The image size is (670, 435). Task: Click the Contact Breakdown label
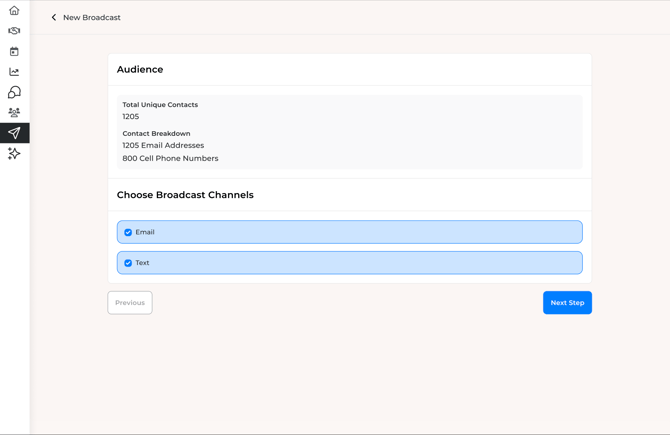[156, 133]
